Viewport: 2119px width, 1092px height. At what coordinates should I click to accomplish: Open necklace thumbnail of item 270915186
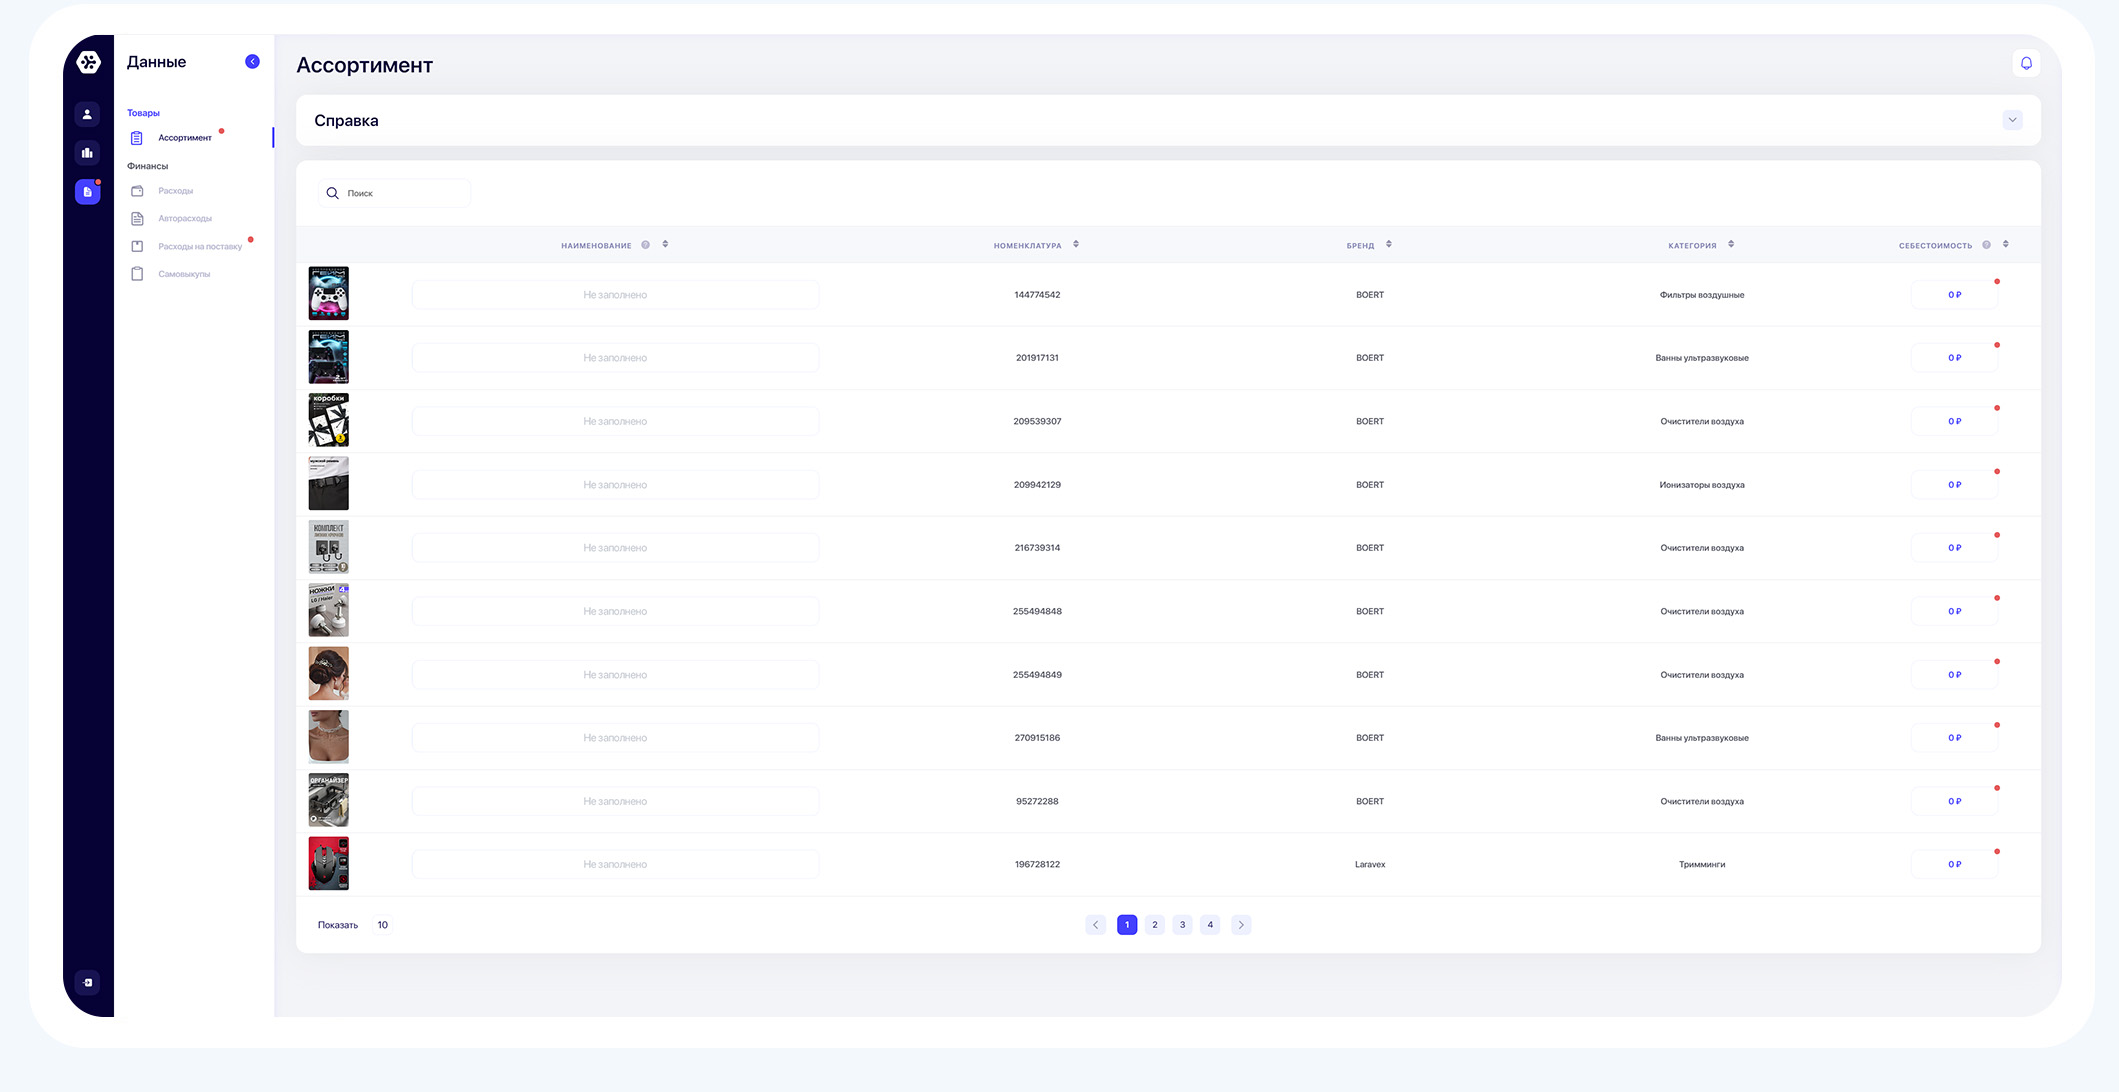click(328, 736)
